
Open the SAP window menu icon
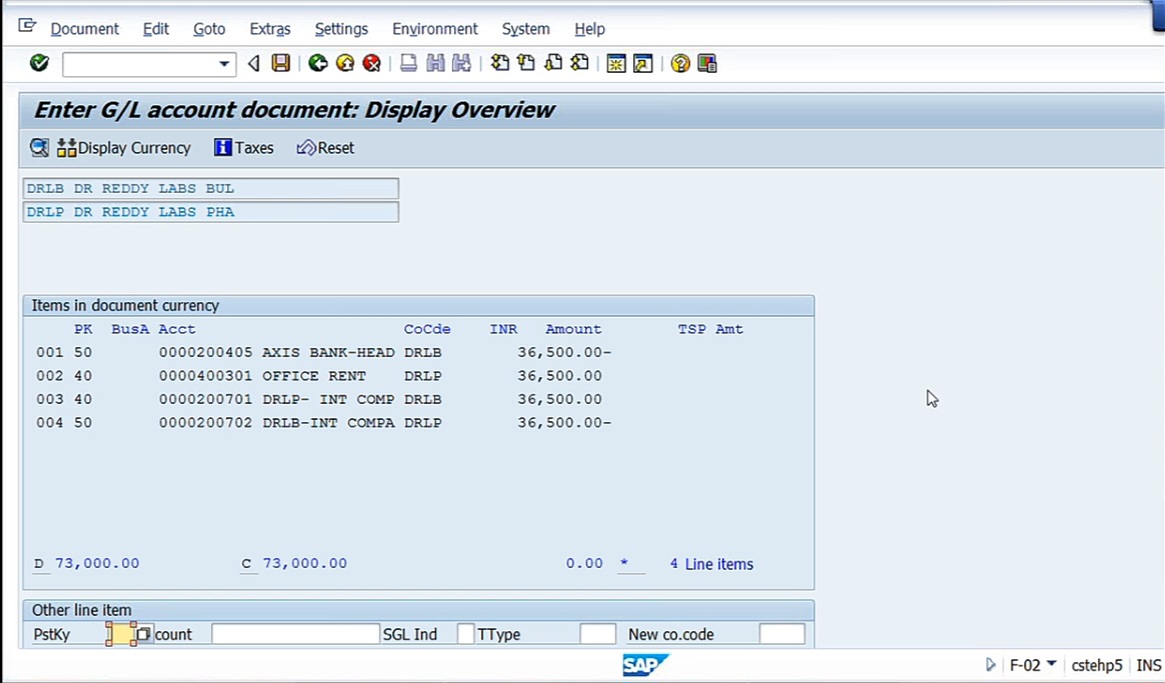pos(27,27)
